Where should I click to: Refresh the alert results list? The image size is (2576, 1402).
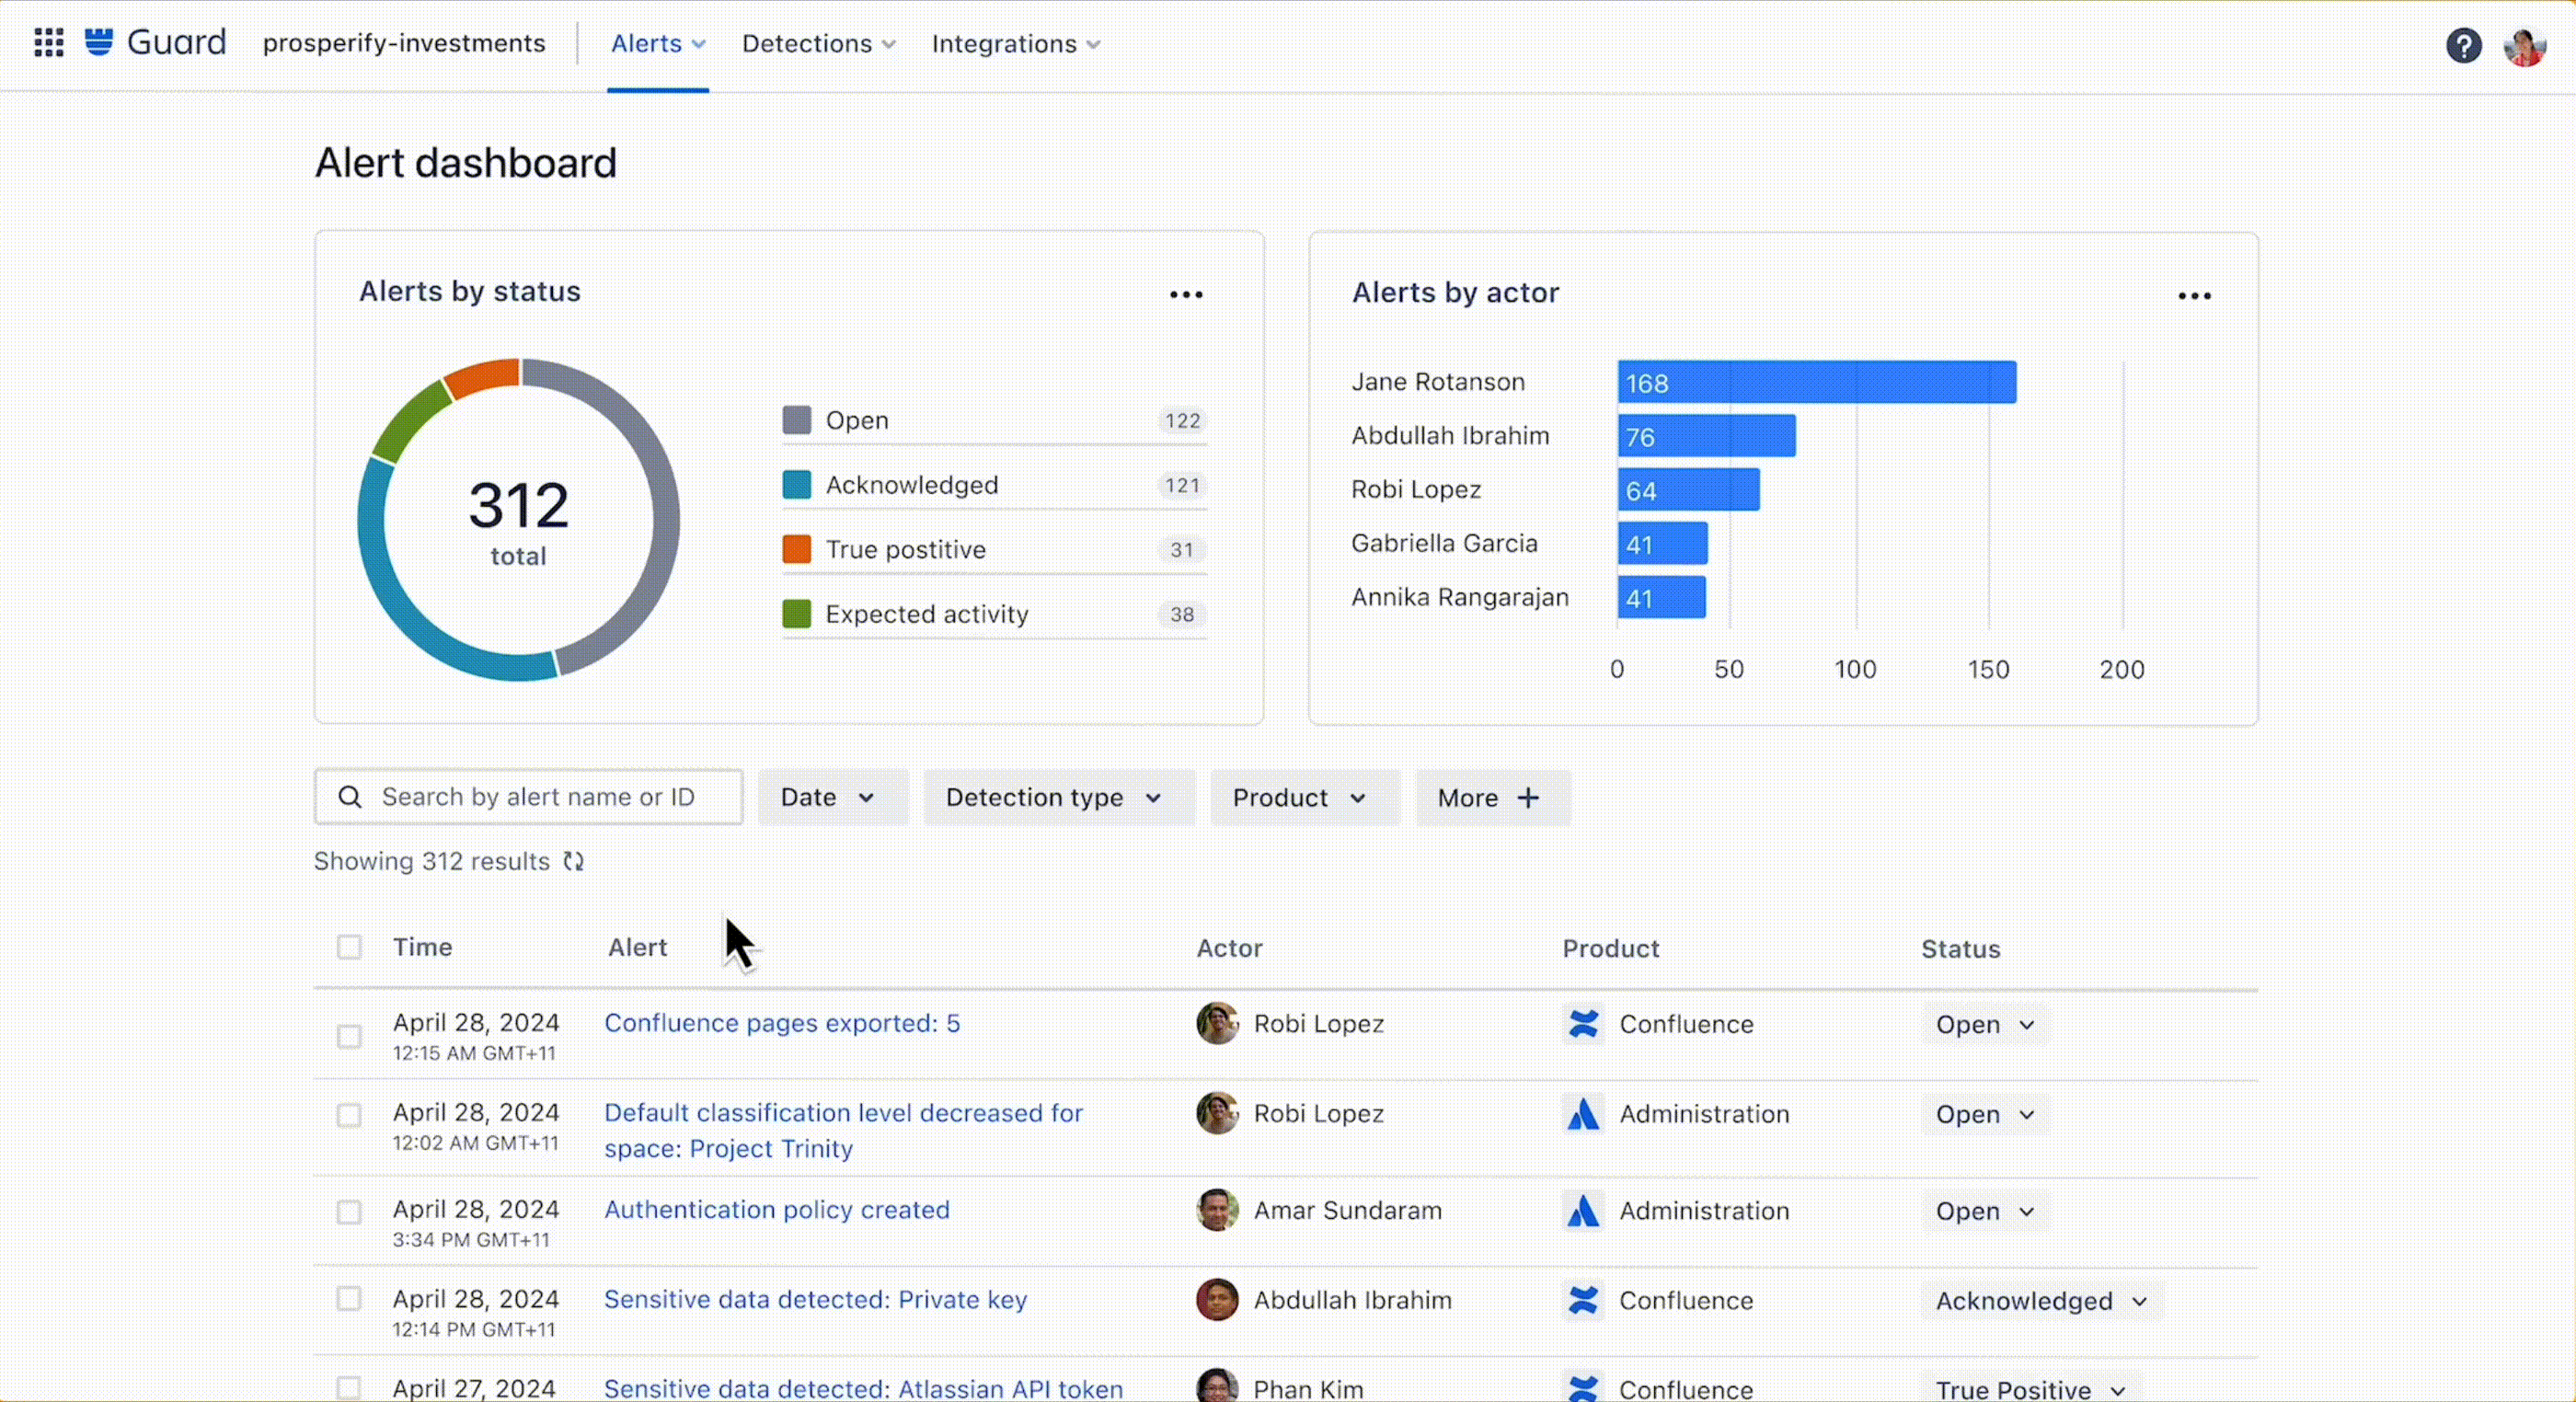coord(574,861)
